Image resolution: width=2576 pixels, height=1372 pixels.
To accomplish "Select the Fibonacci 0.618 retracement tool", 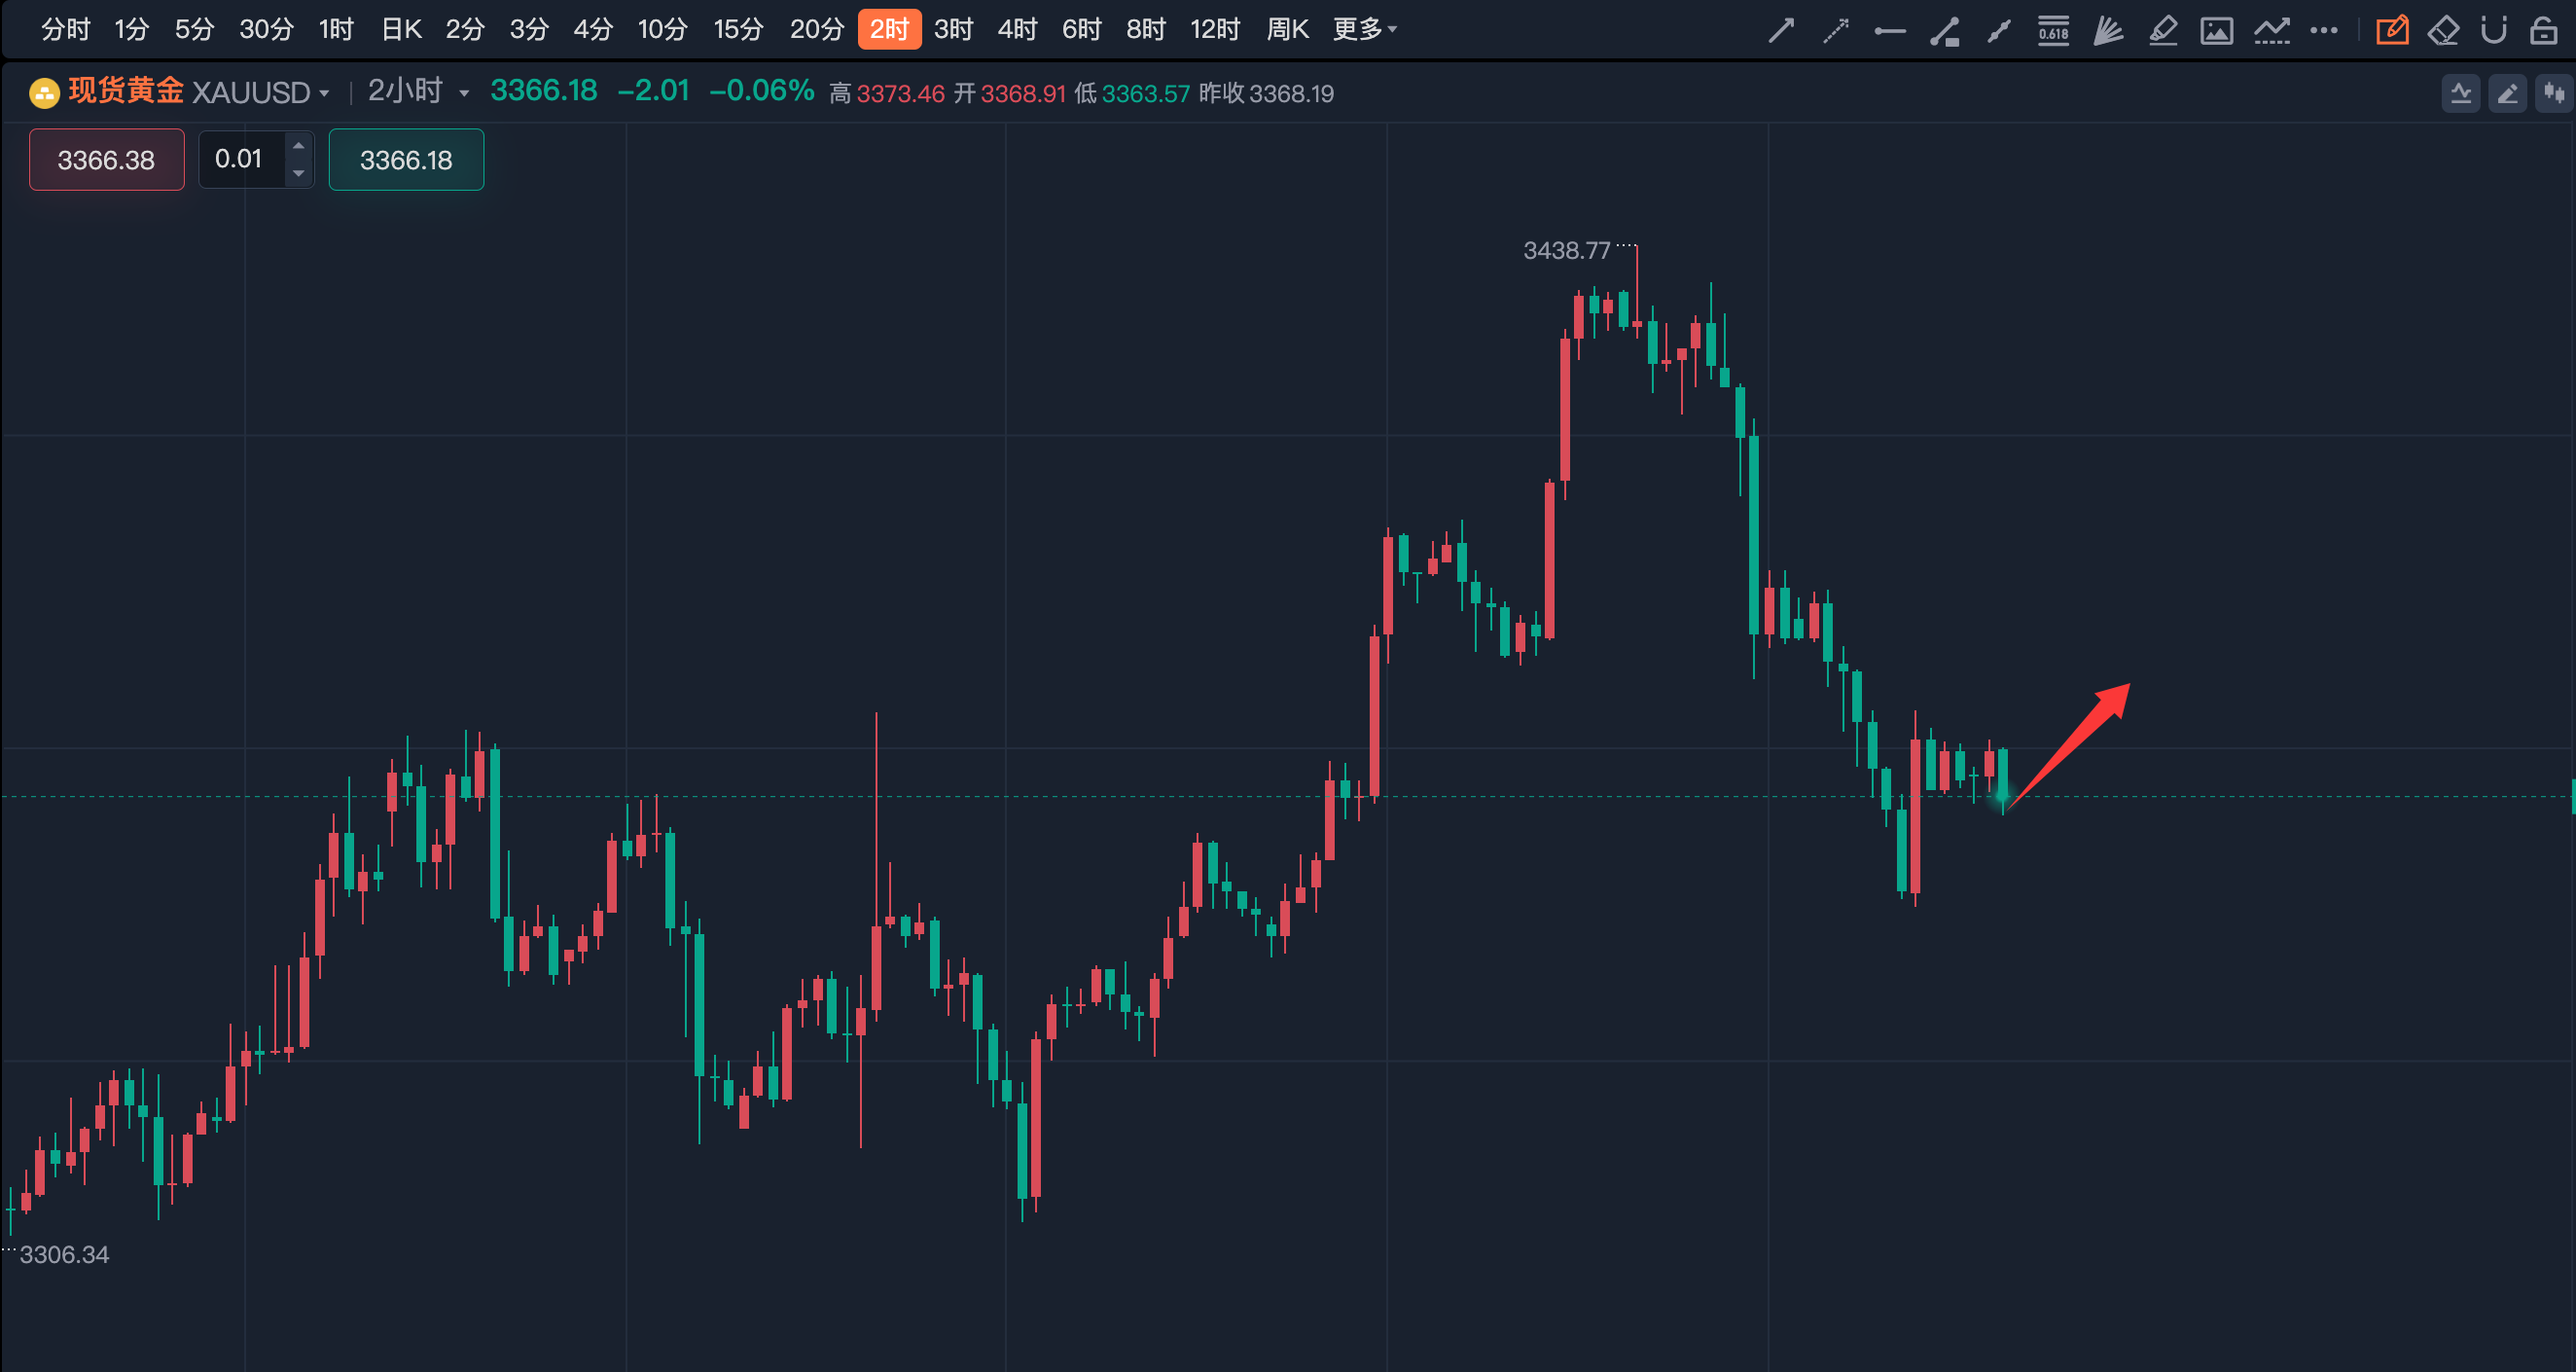I will click(2053, 31).
